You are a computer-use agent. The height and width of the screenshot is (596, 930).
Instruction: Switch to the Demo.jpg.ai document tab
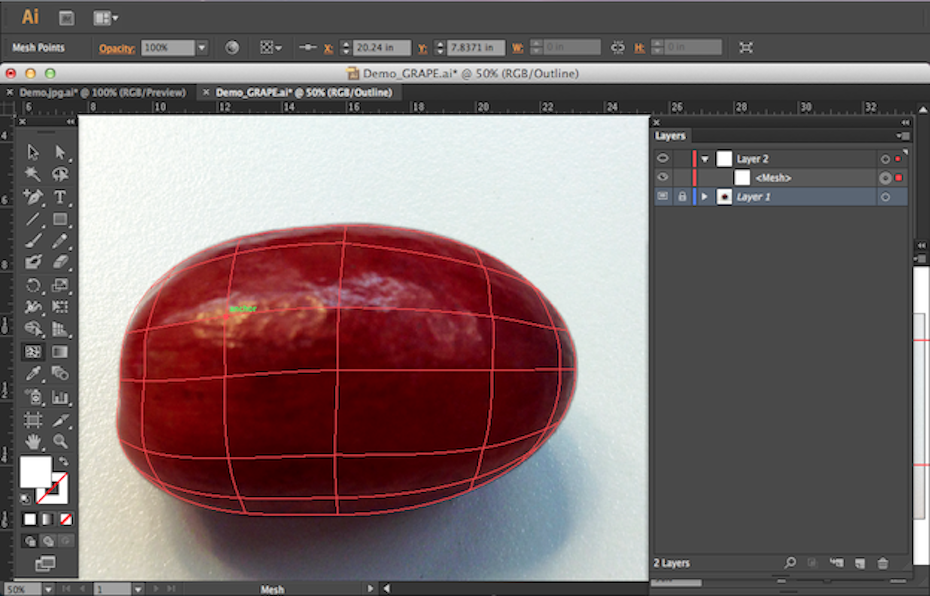point(102,92)
